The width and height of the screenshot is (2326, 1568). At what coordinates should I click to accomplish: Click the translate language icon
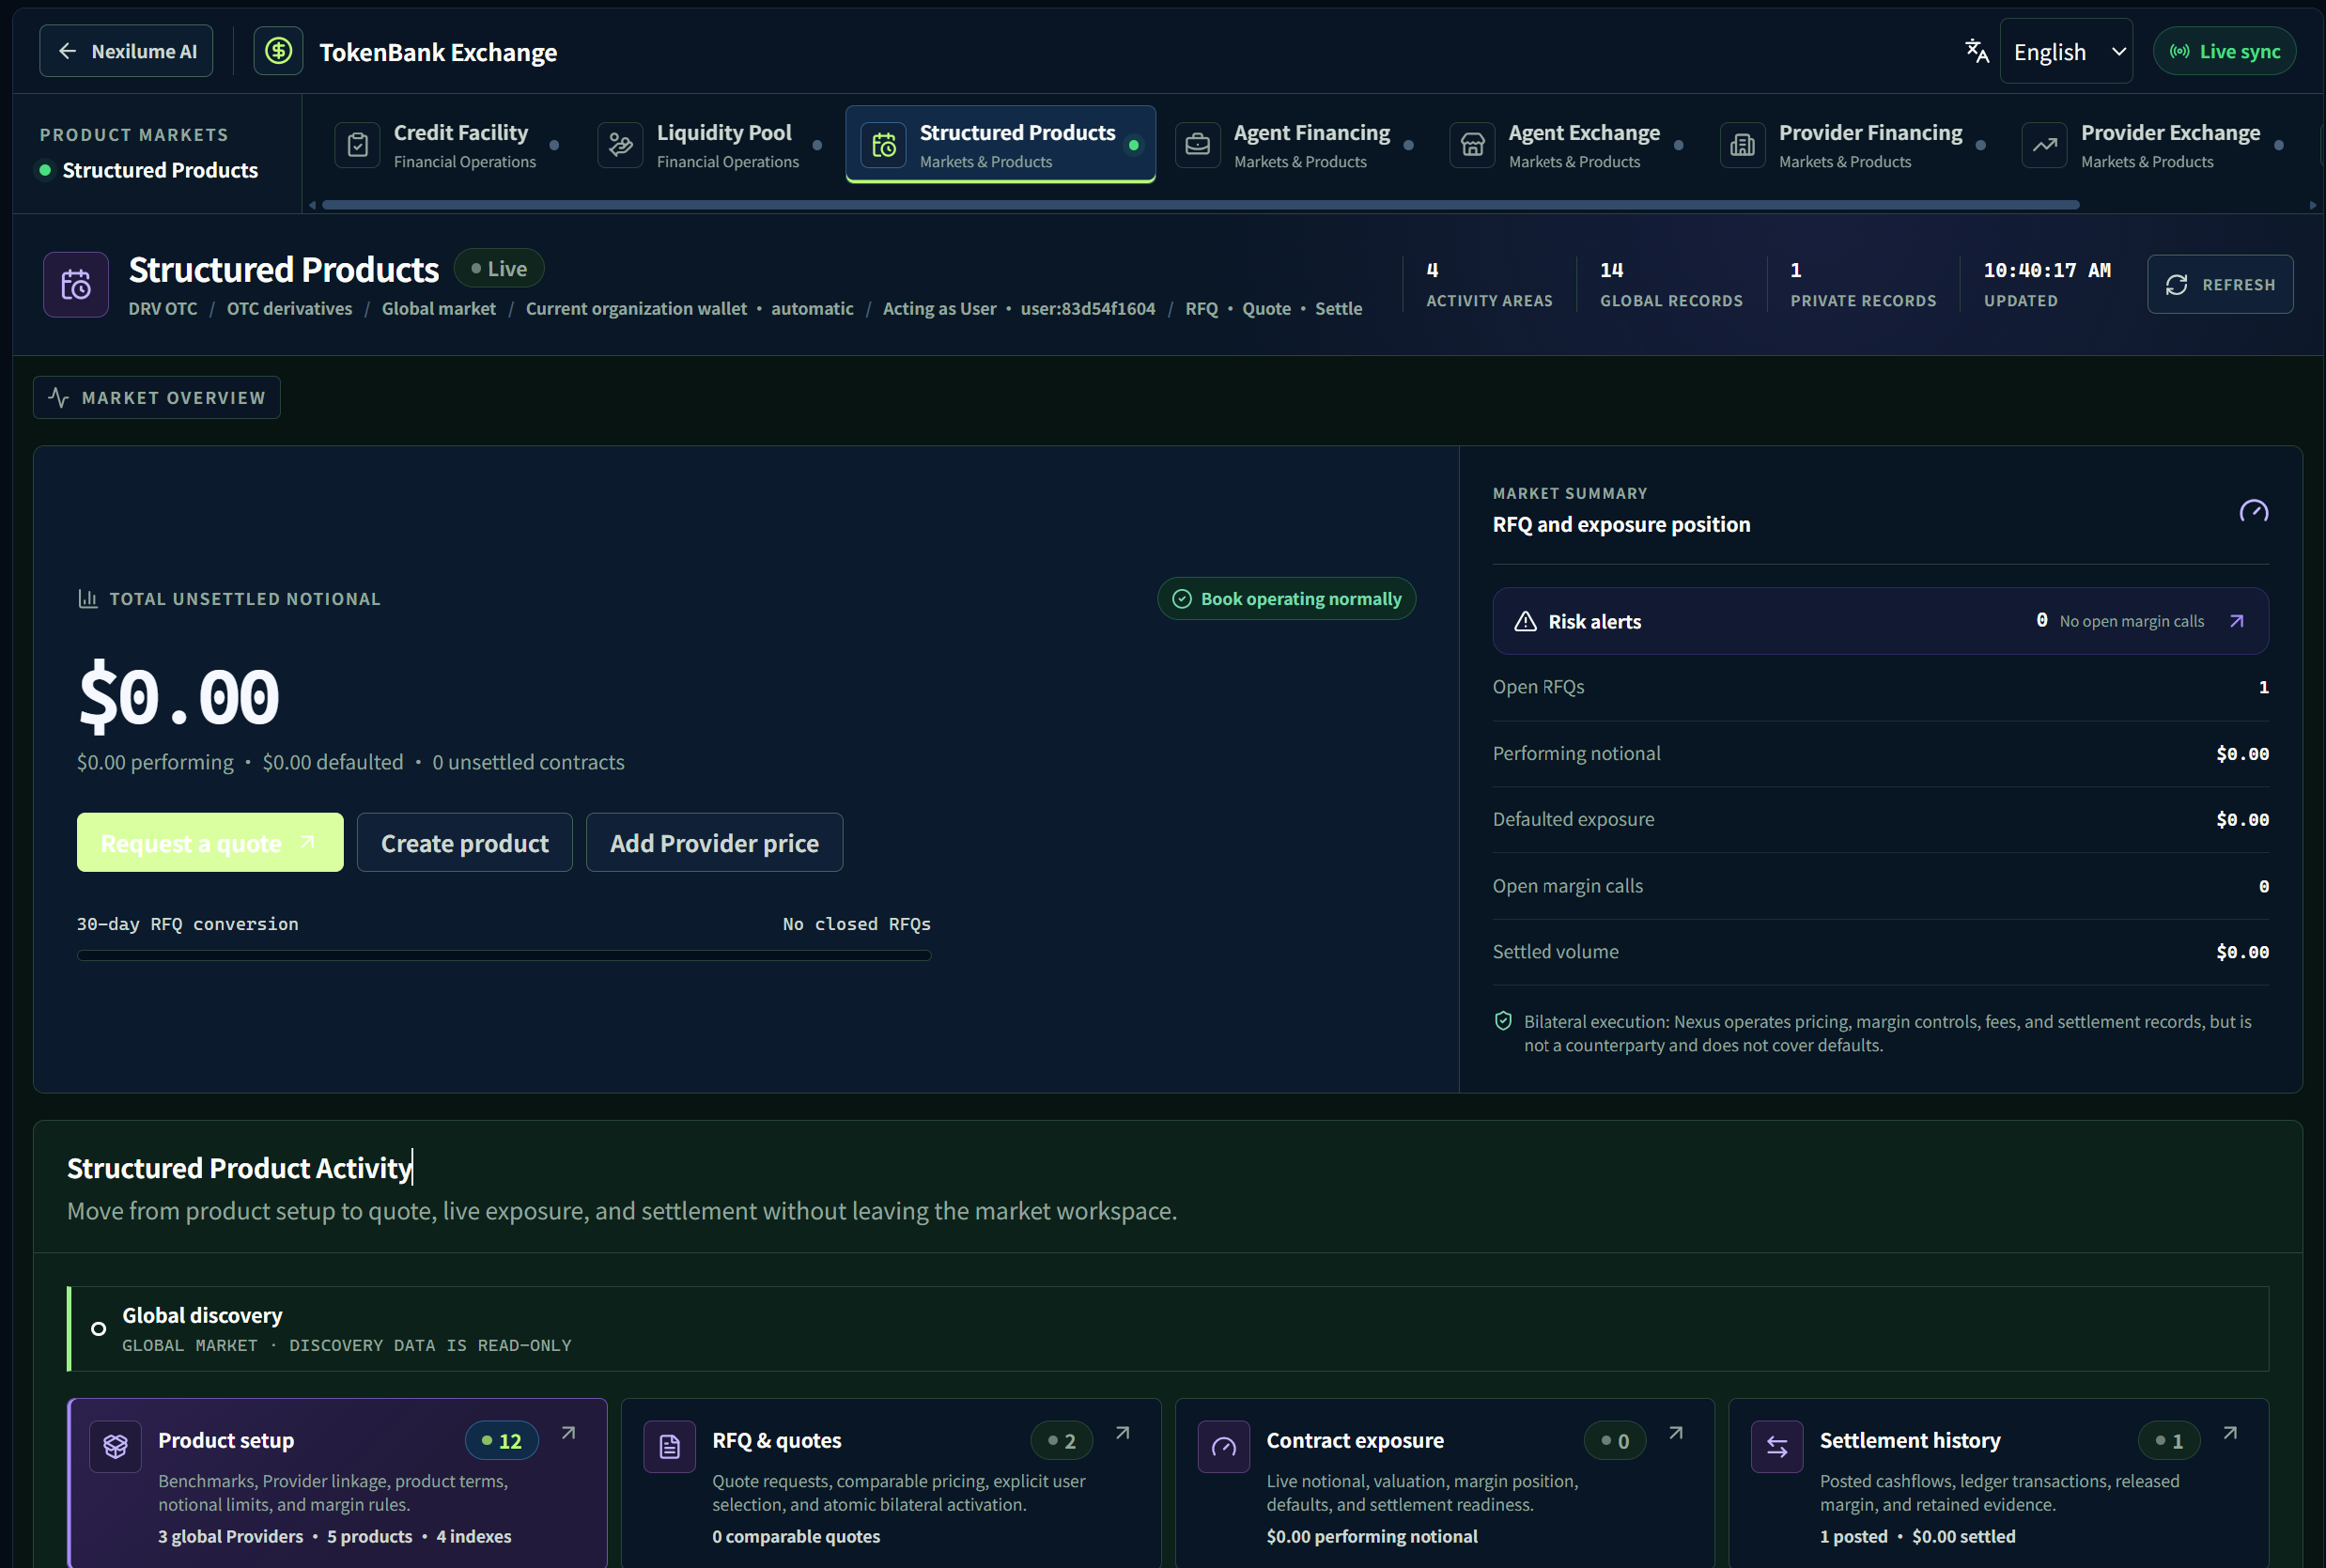[x=1976, y=51]
